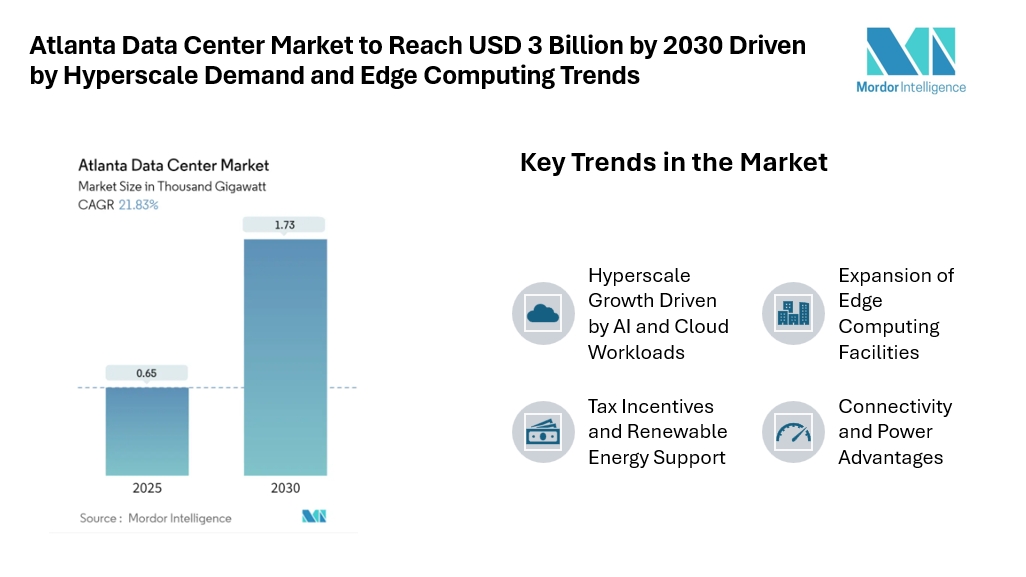Viewport: 1026px width, 577px height.
Task: Click the 0.65 value label
Action: (x=147, y=373)
